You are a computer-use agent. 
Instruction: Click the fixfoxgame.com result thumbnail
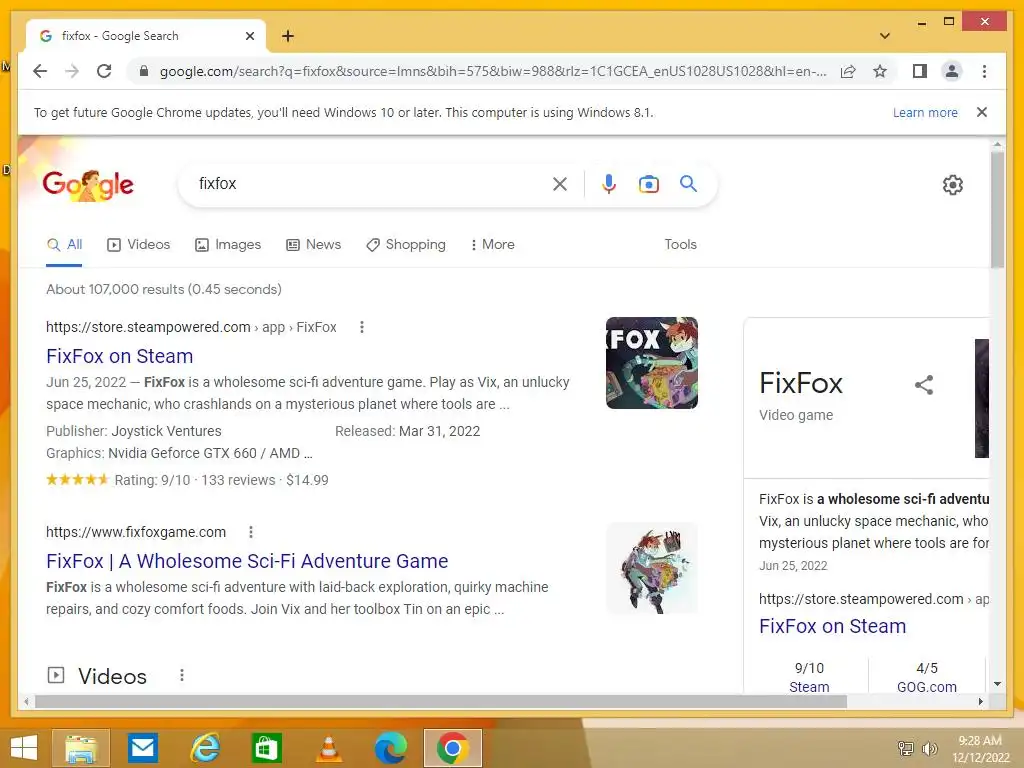click(652, 568)
